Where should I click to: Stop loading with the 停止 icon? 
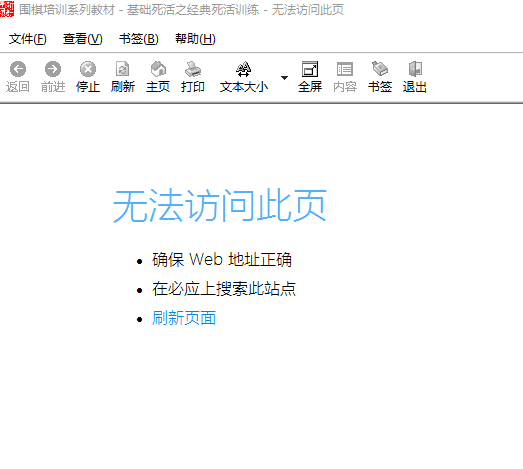88,69
